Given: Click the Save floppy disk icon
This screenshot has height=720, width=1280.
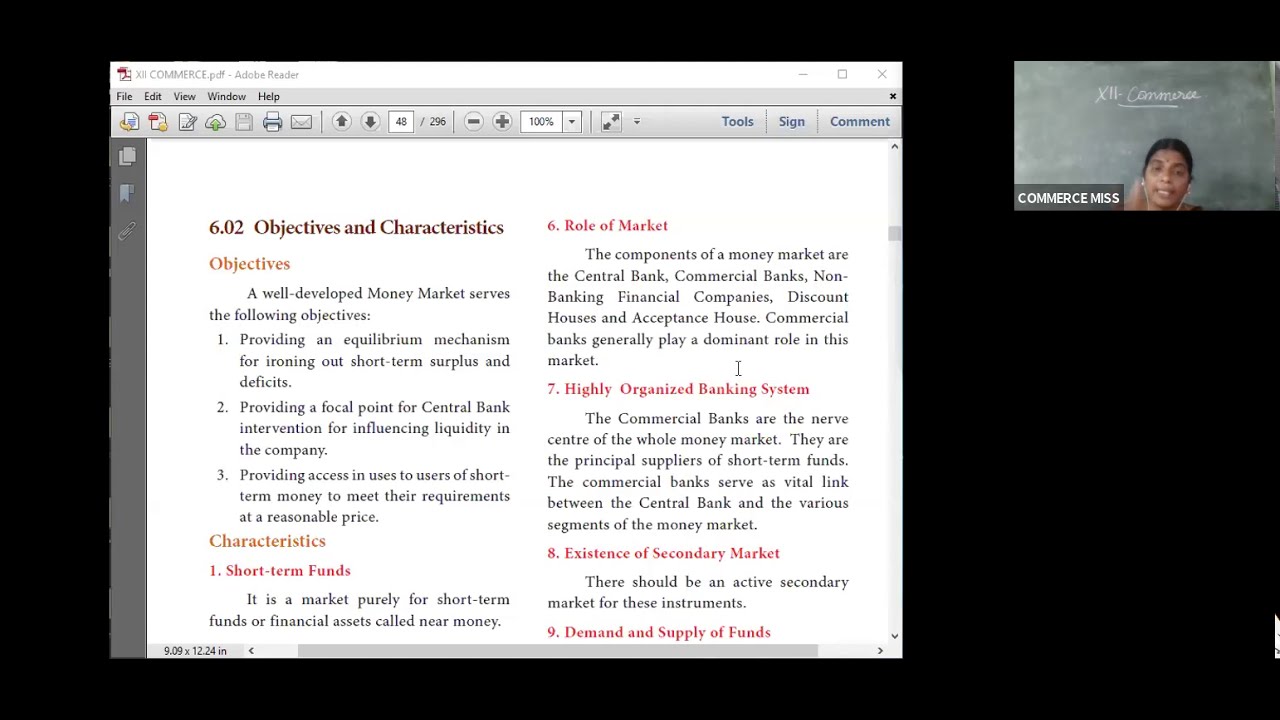Looking at the screenshot, I should click(244, 122).
